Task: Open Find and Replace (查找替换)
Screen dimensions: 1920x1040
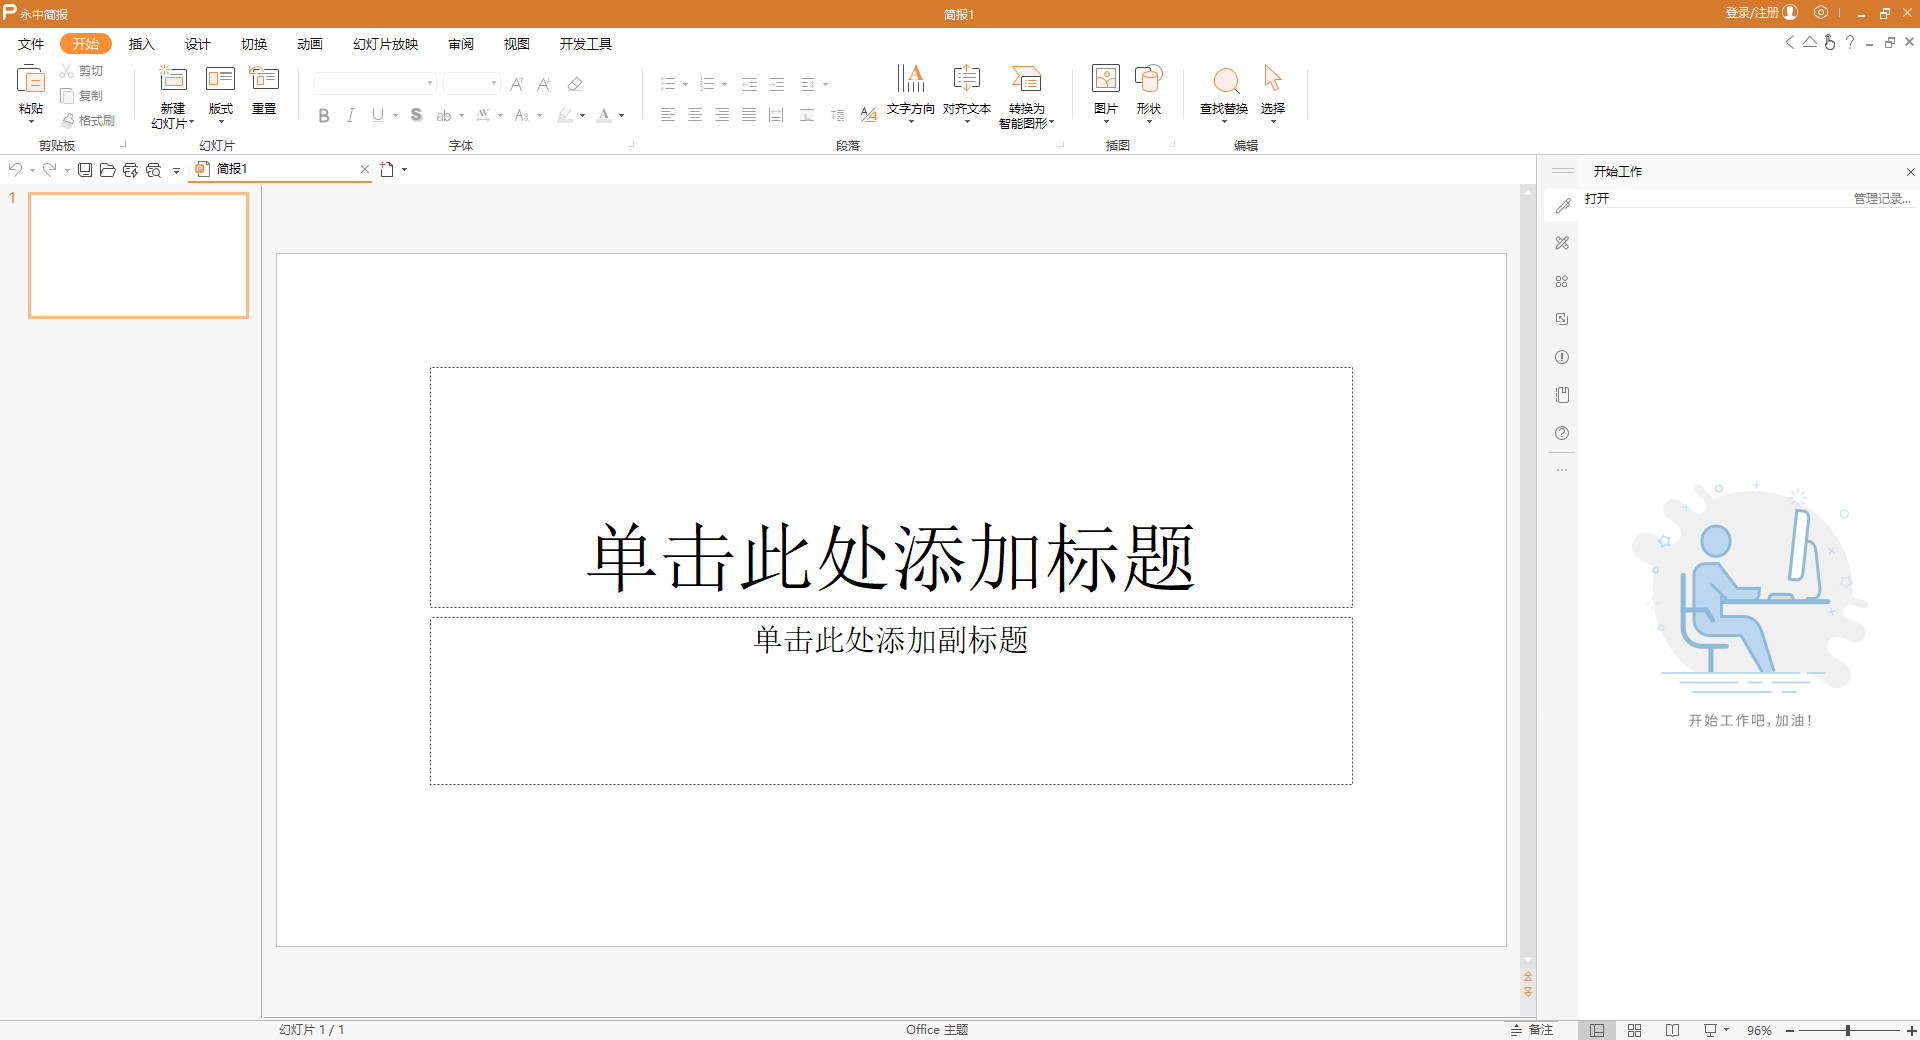Action: 1224,82
